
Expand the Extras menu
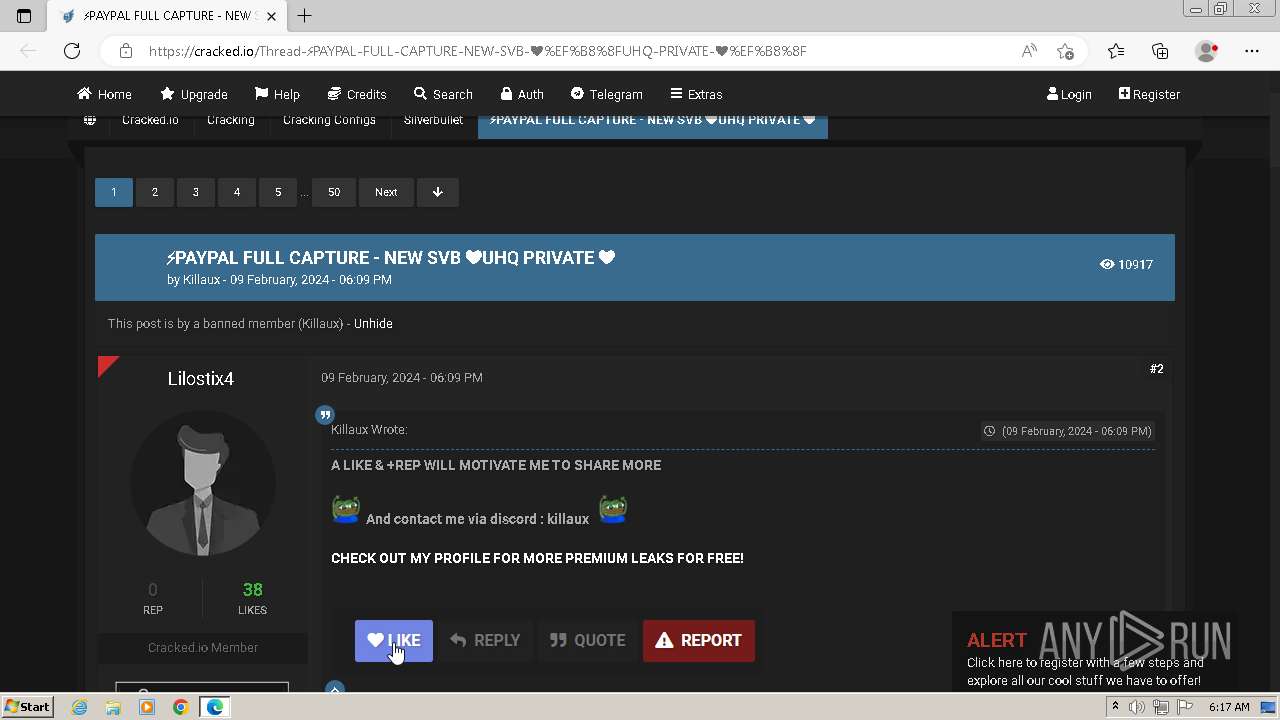[x=696, y=94]
